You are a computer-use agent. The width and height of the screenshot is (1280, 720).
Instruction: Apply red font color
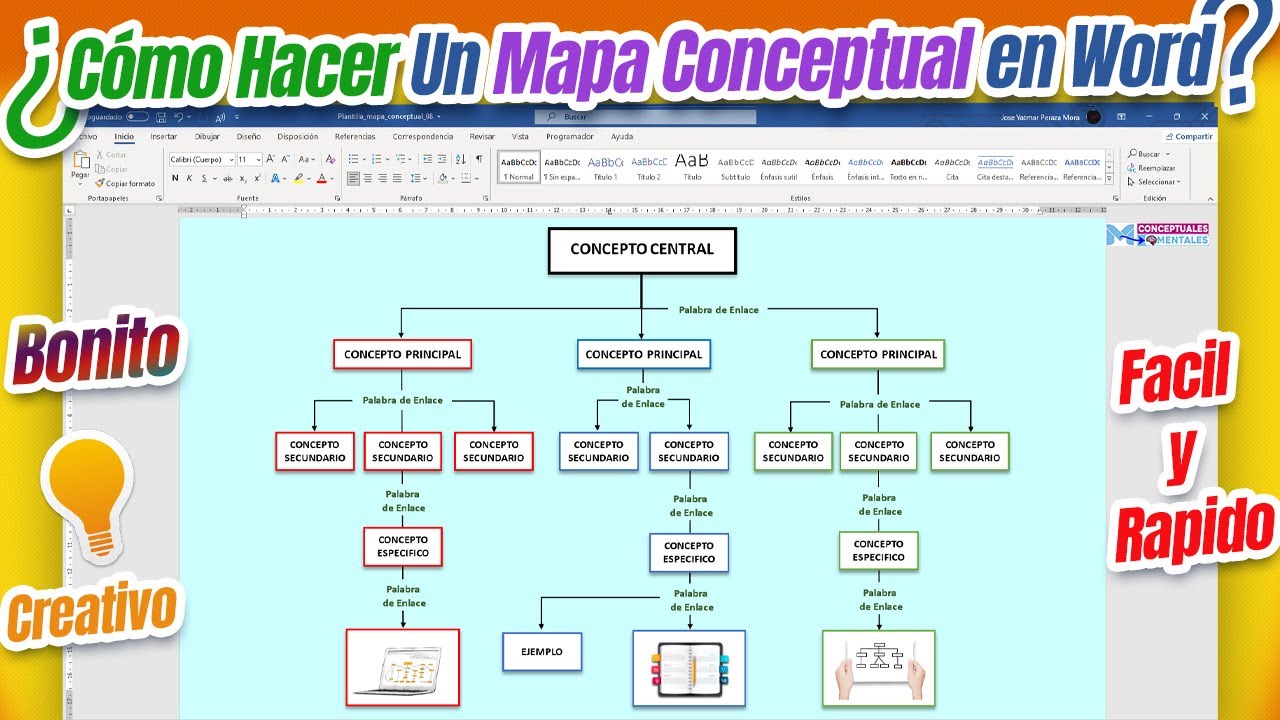pyautogui.click(x=322, y=178)
